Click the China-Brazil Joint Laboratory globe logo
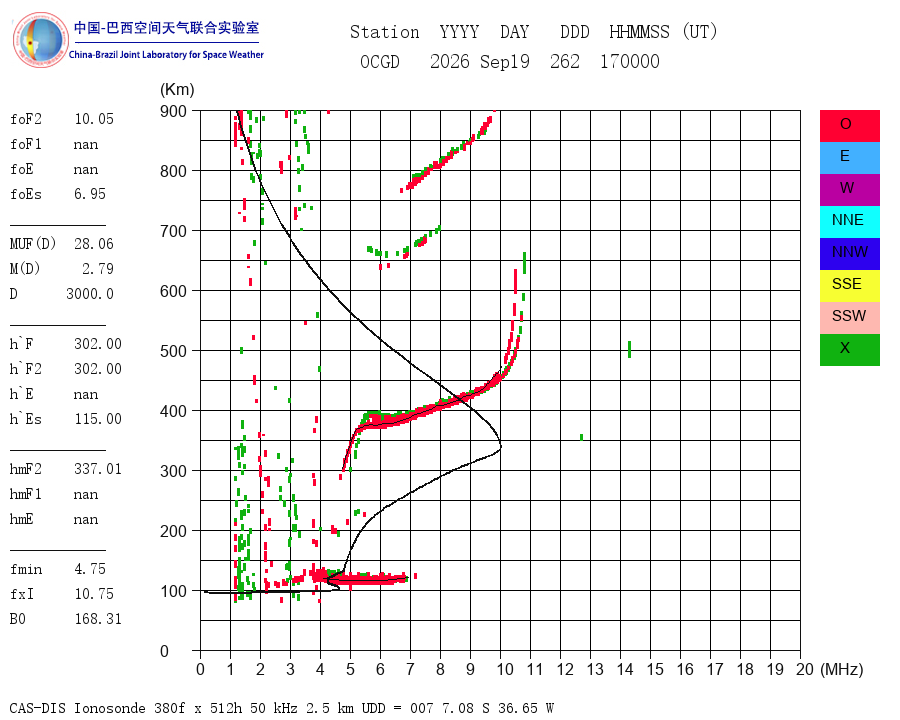Viewport: 900px width, 720px height. point(41,40)
